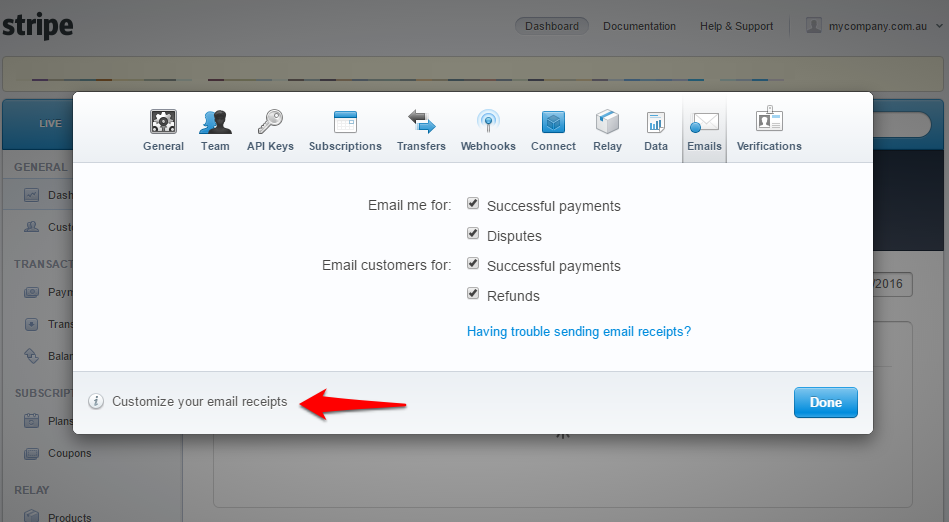
Task: Disable customer emails for Refunds
Action: [x=473, y=294]
